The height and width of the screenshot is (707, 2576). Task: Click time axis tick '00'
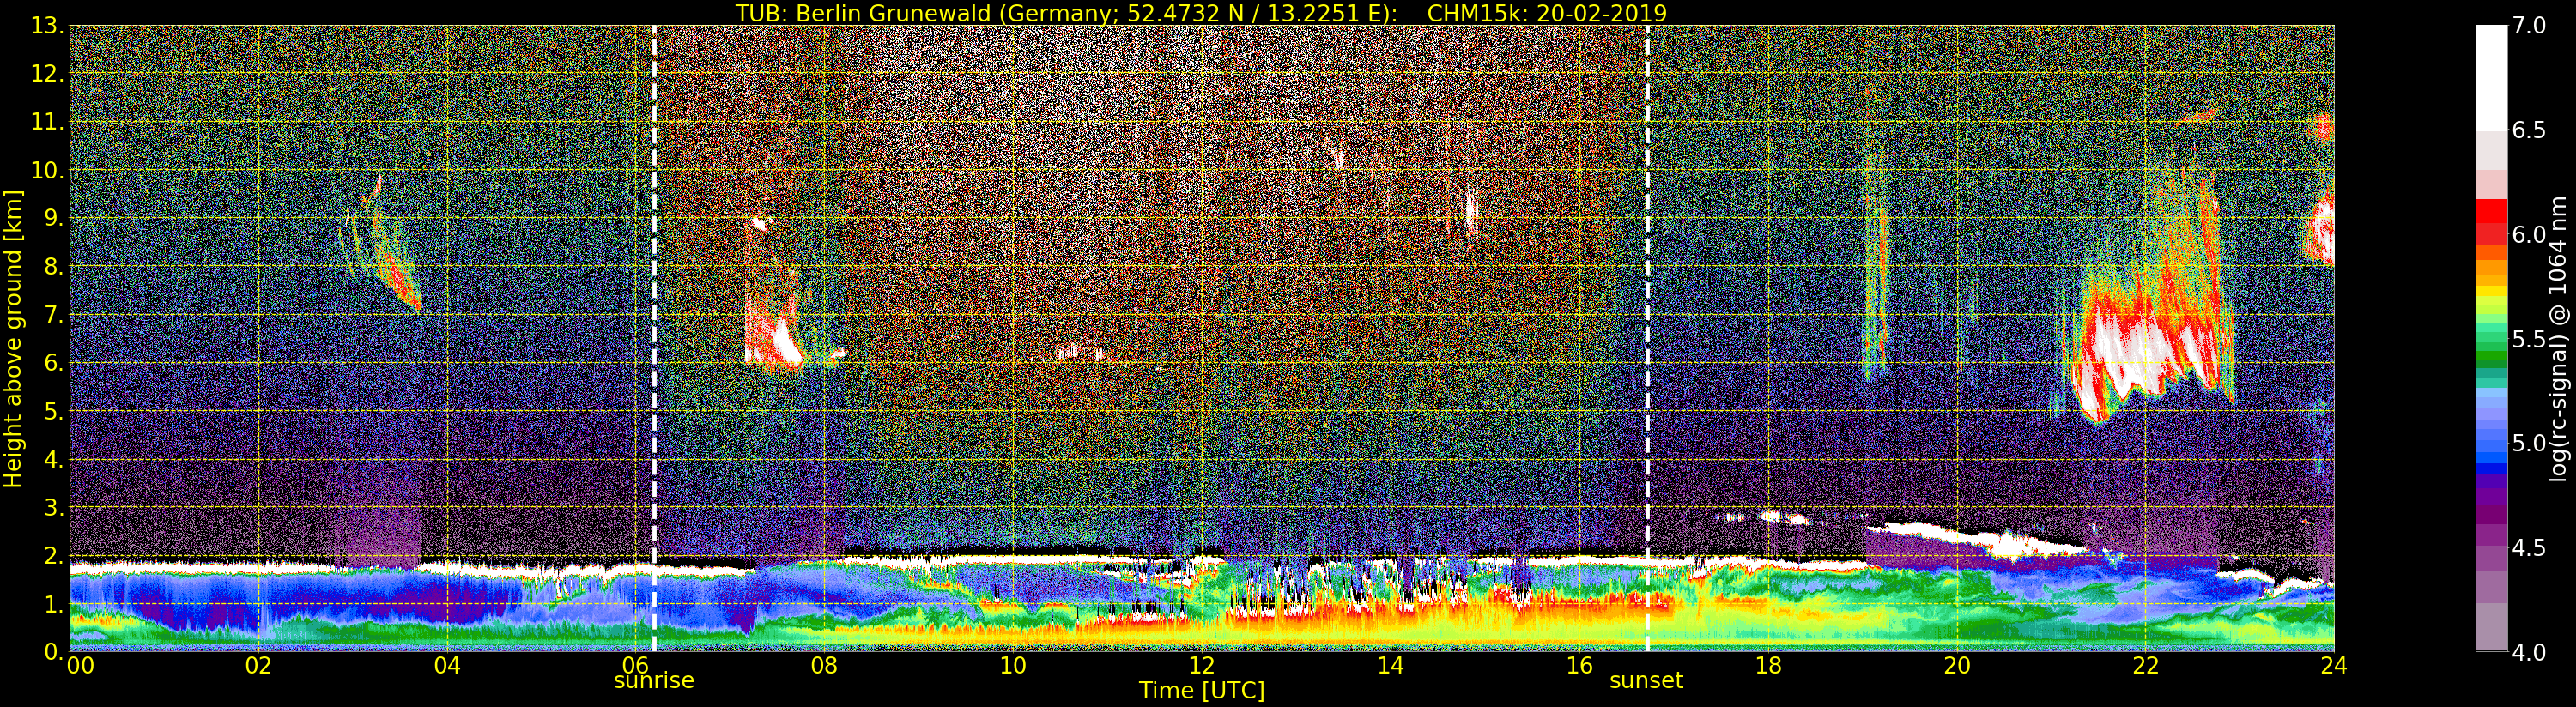pyautogui.click(x=80, y=665)
